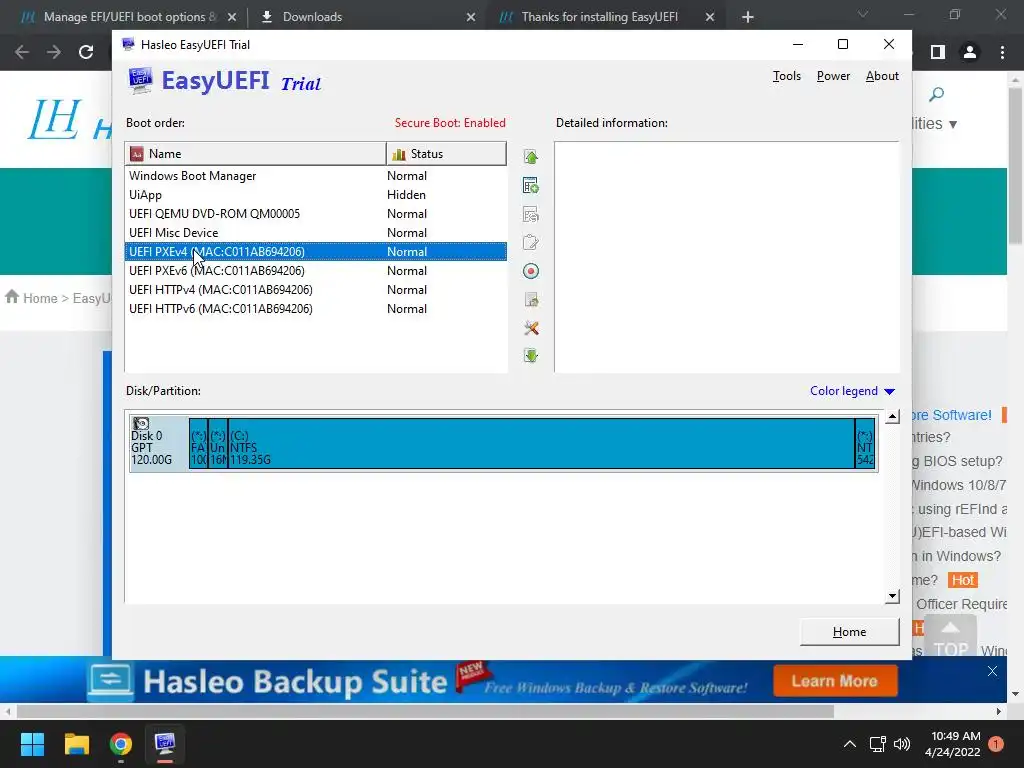This screenshot has width=1024, height=768.
Task: Show hidden system tray icons
Action: point(849,744)
